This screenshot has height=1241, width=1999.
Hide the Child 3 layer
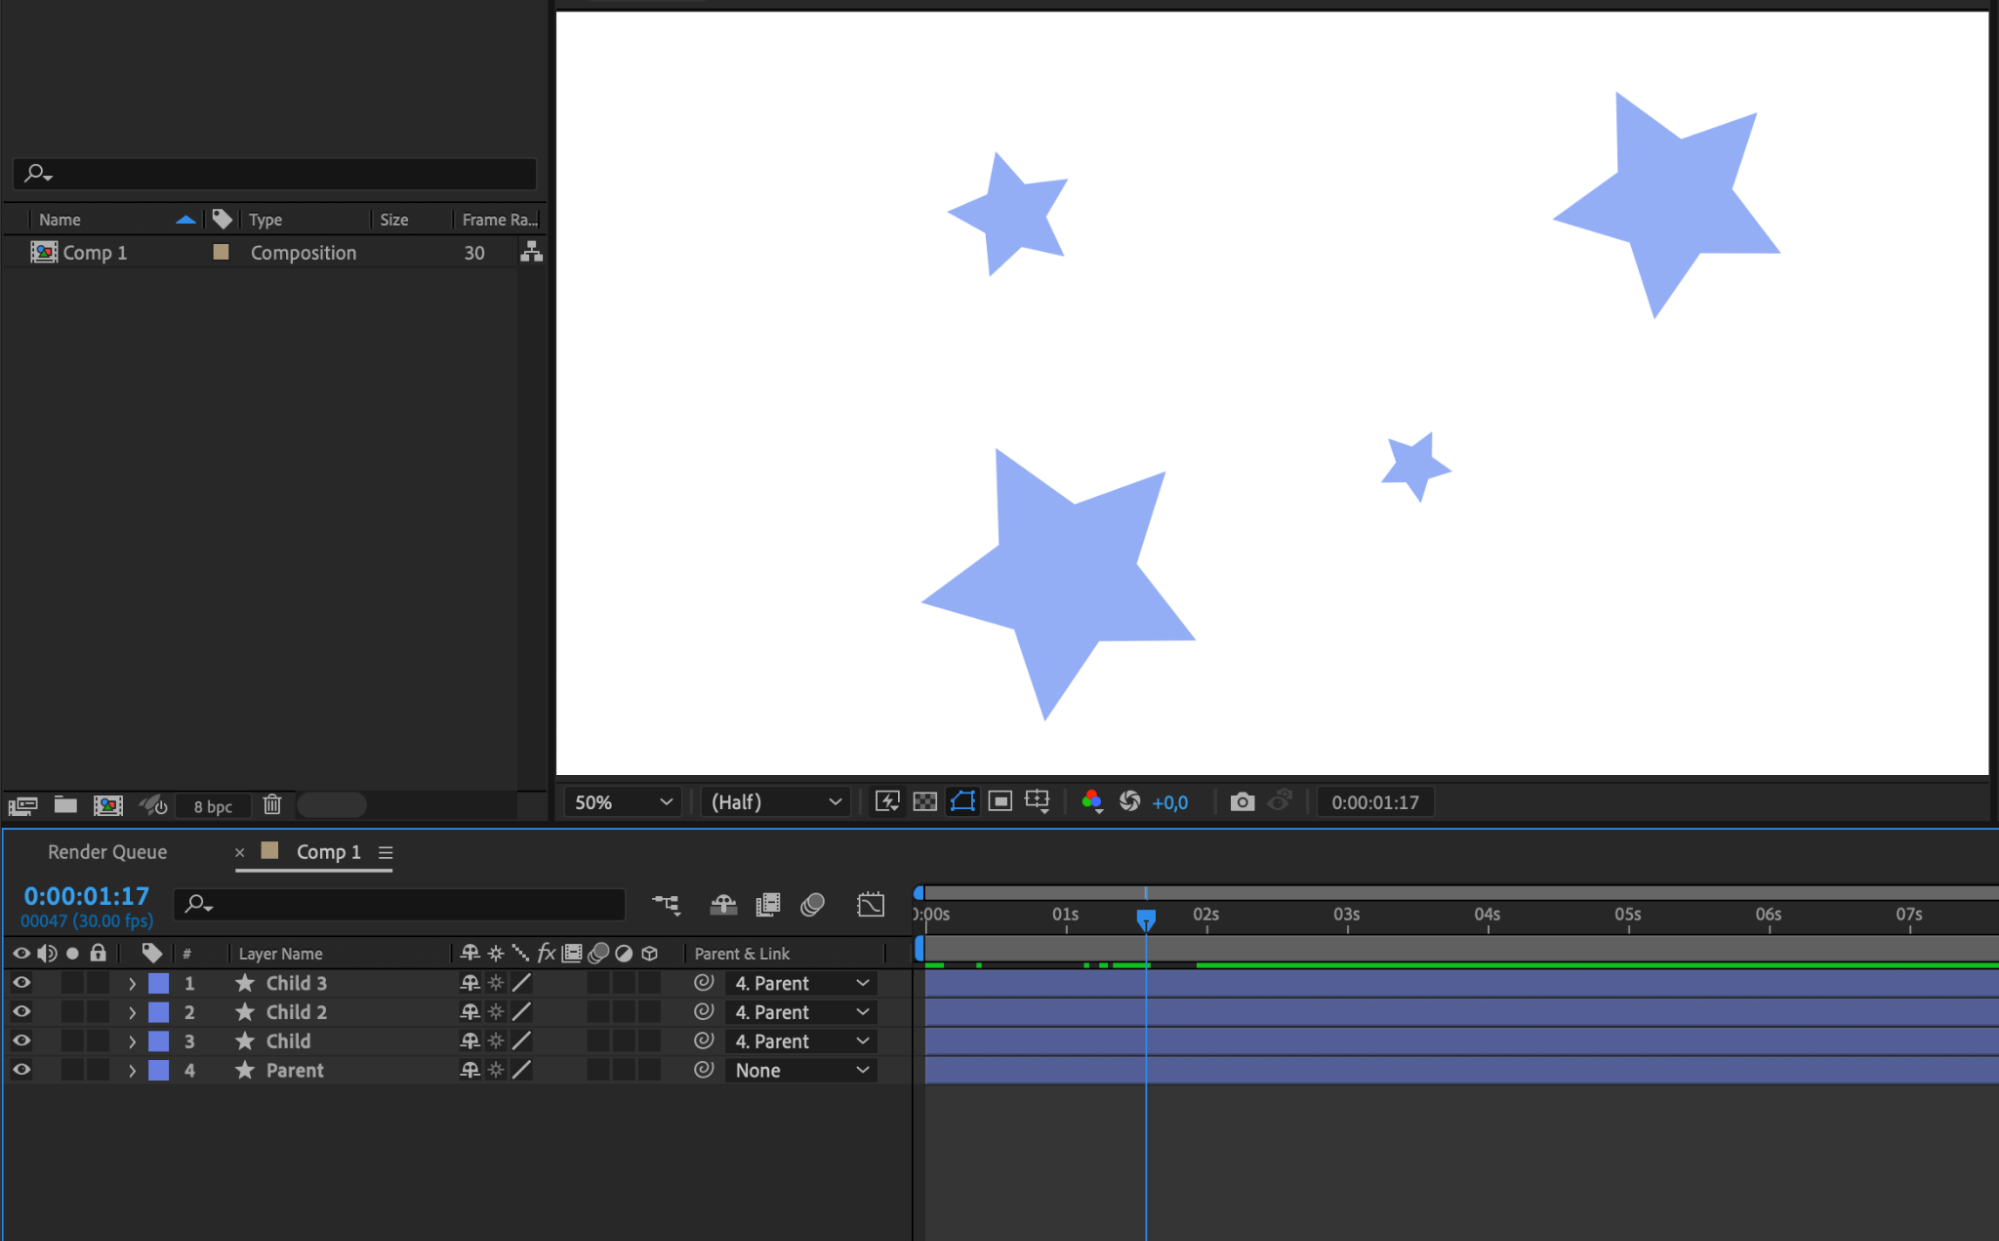(21, 983)
